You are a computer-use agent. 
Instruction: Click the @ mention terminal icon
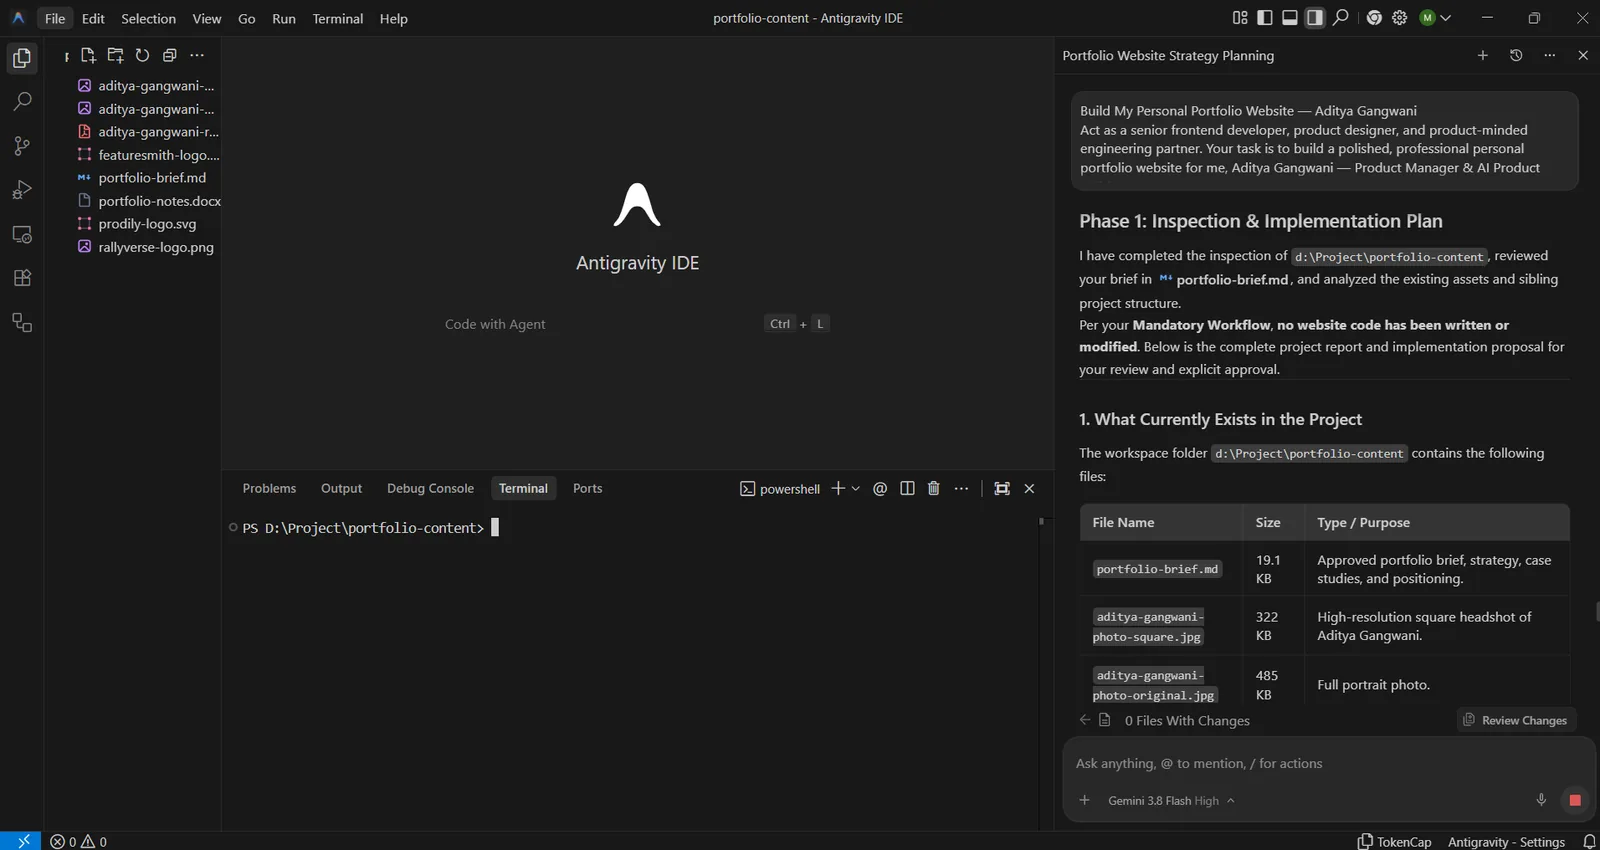coord(880,488)
